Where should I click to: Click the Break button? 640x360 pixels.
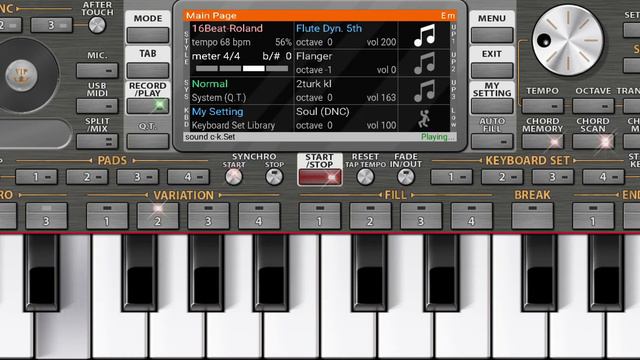pos(532,216)
